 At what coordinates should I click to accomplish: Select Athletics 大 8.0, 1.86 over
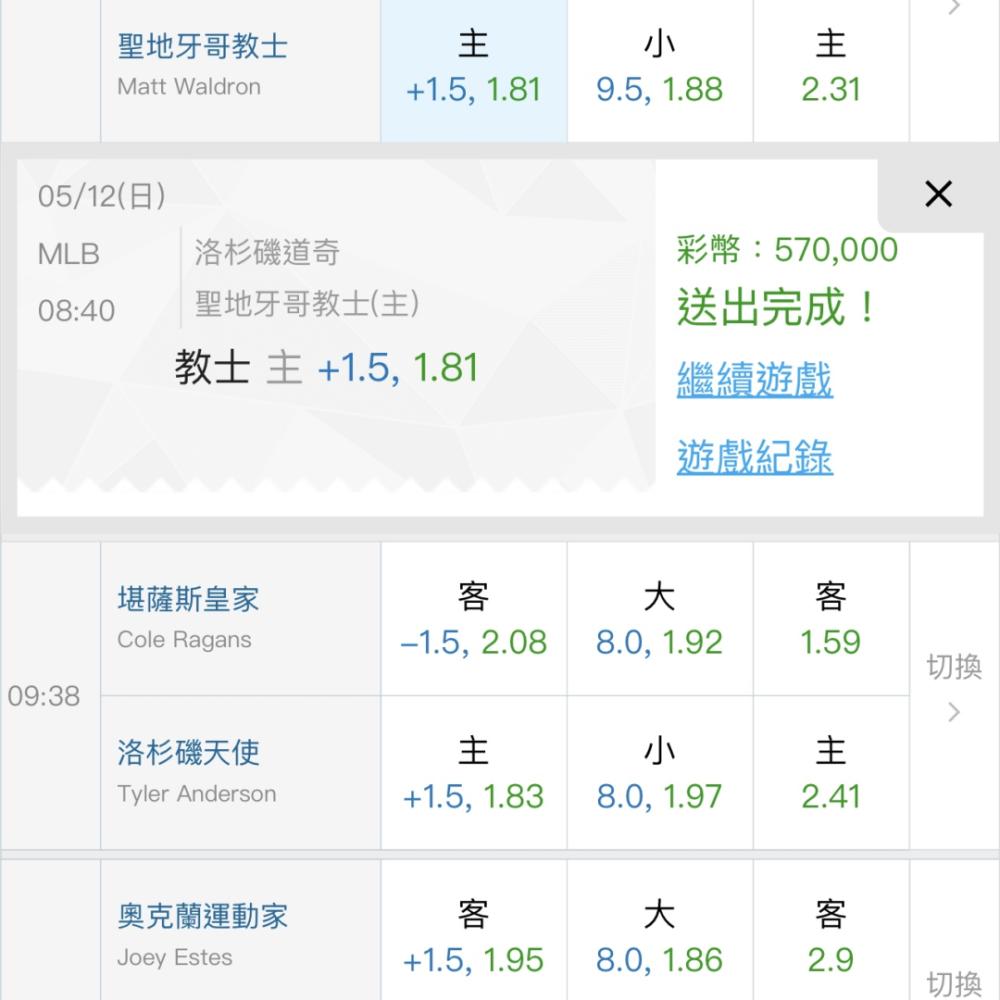point(659,938)
